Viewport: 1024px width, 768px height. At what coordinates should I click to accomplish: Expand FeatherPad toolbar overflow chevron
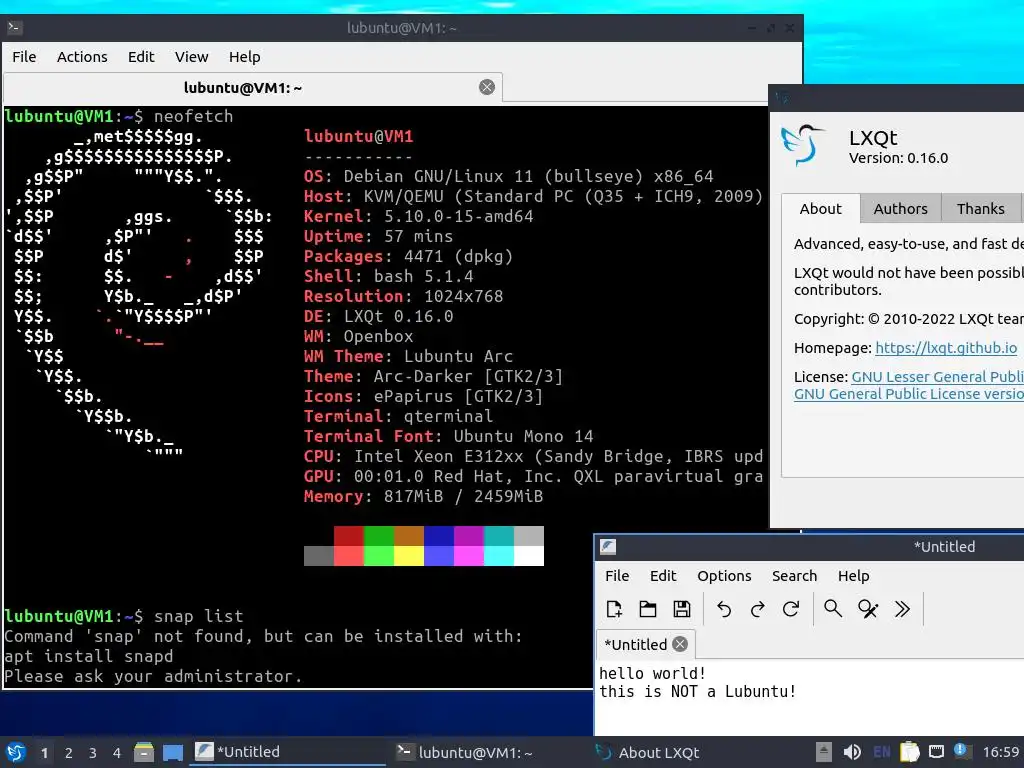tap(903, 609)
